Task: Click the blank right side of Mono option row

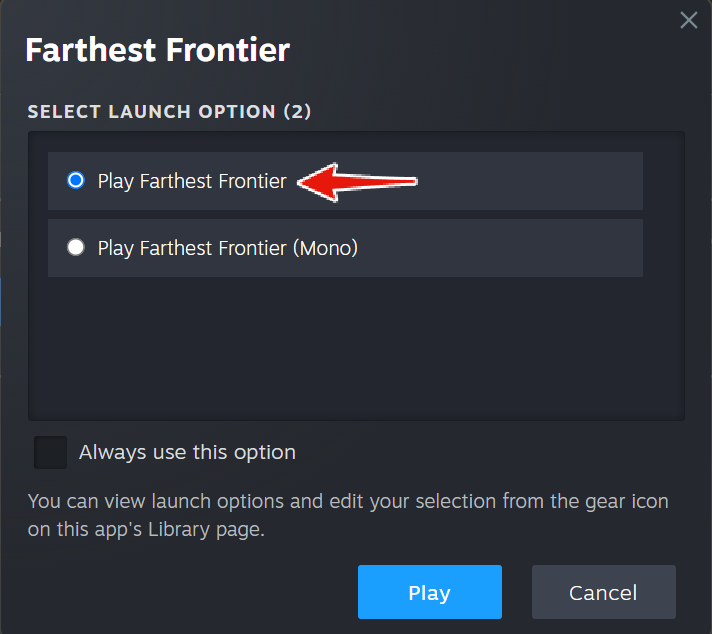Action: [499, 248]
